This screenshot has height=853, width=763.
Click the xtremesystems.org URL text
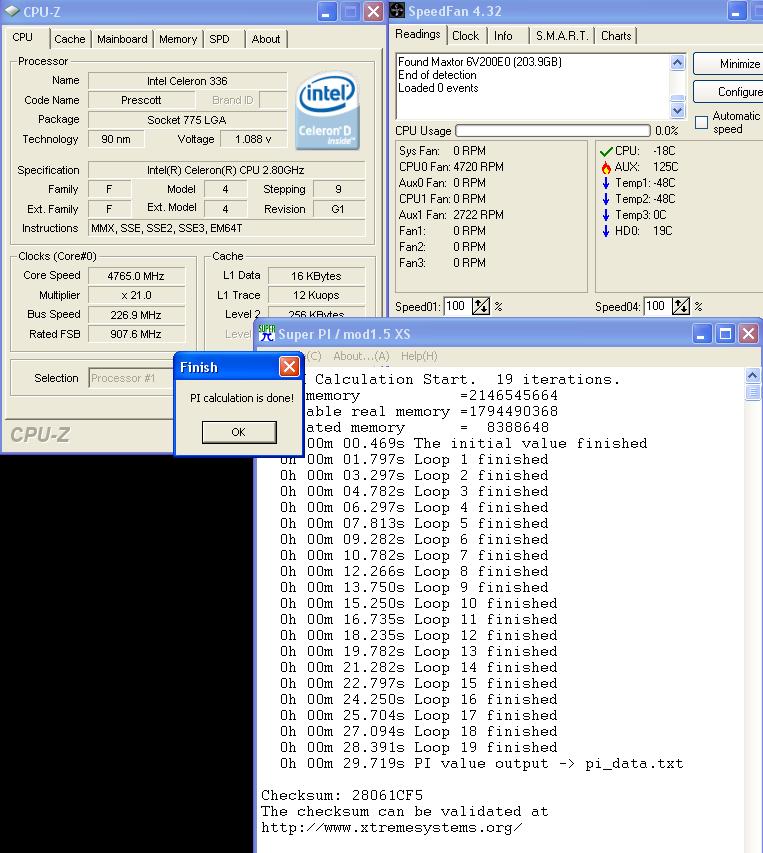pyautogui.click(x=392, y=827)
